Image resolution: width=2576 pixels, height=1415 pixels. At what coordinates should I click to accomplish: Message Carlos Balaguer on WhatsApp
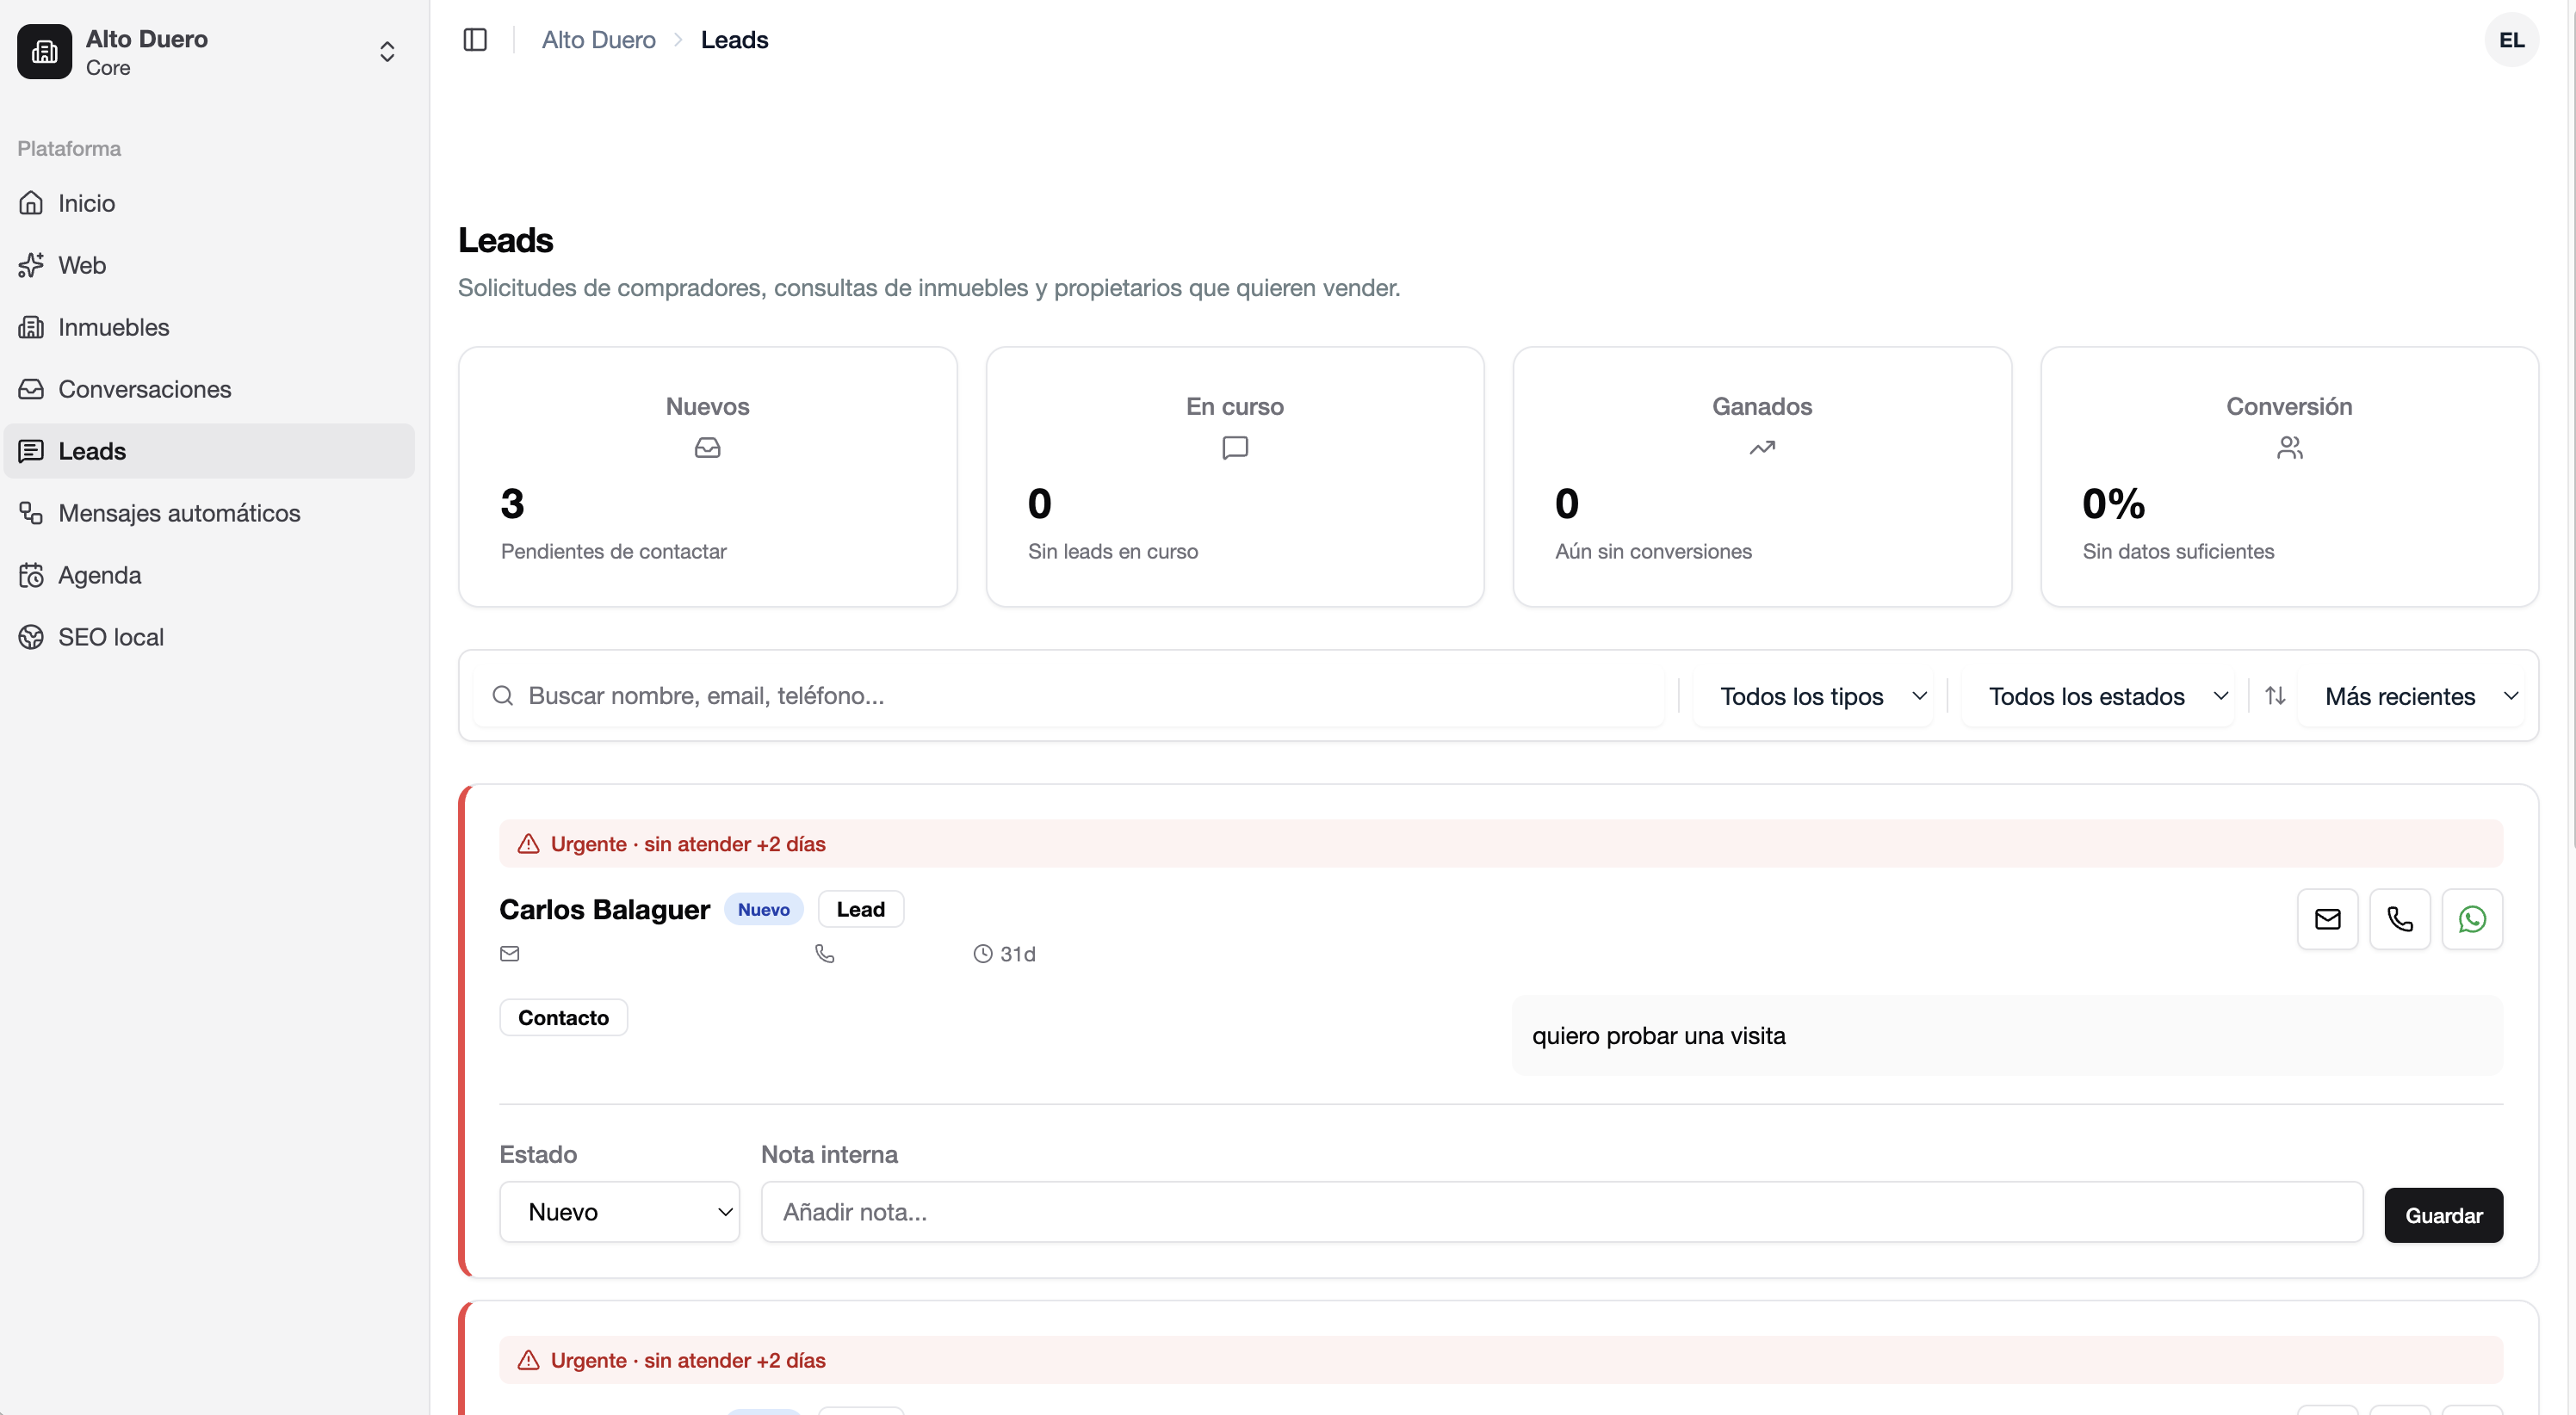point(2472,918)
